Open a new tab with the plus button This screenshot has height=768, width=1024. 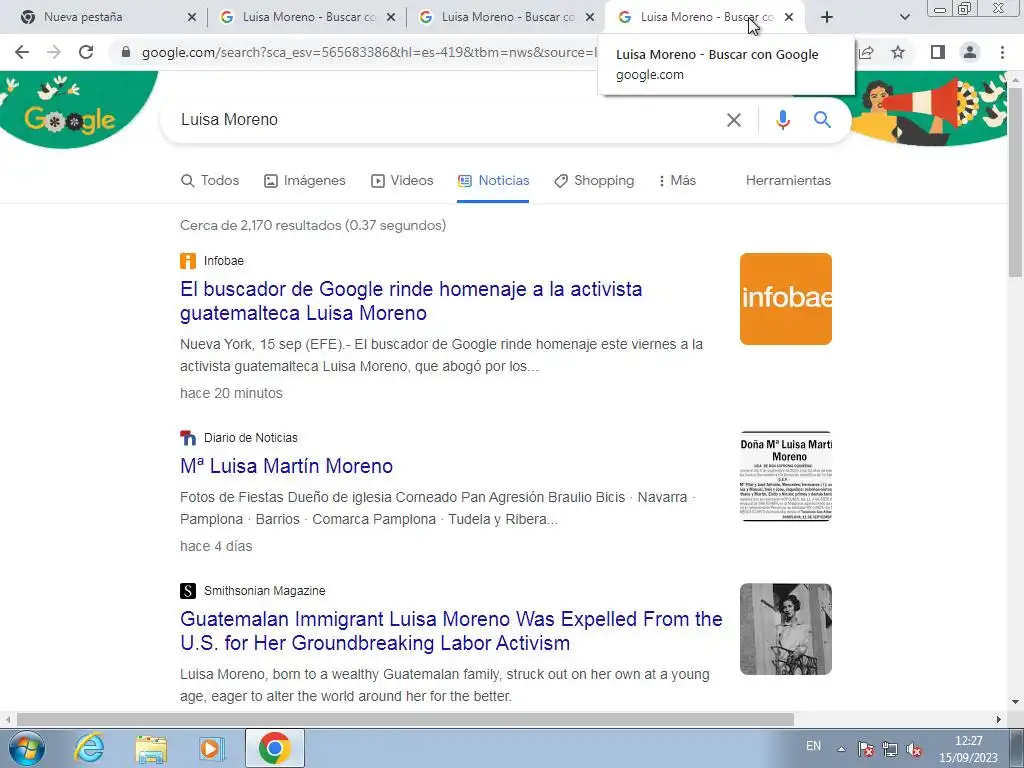[x=827, y=17]
